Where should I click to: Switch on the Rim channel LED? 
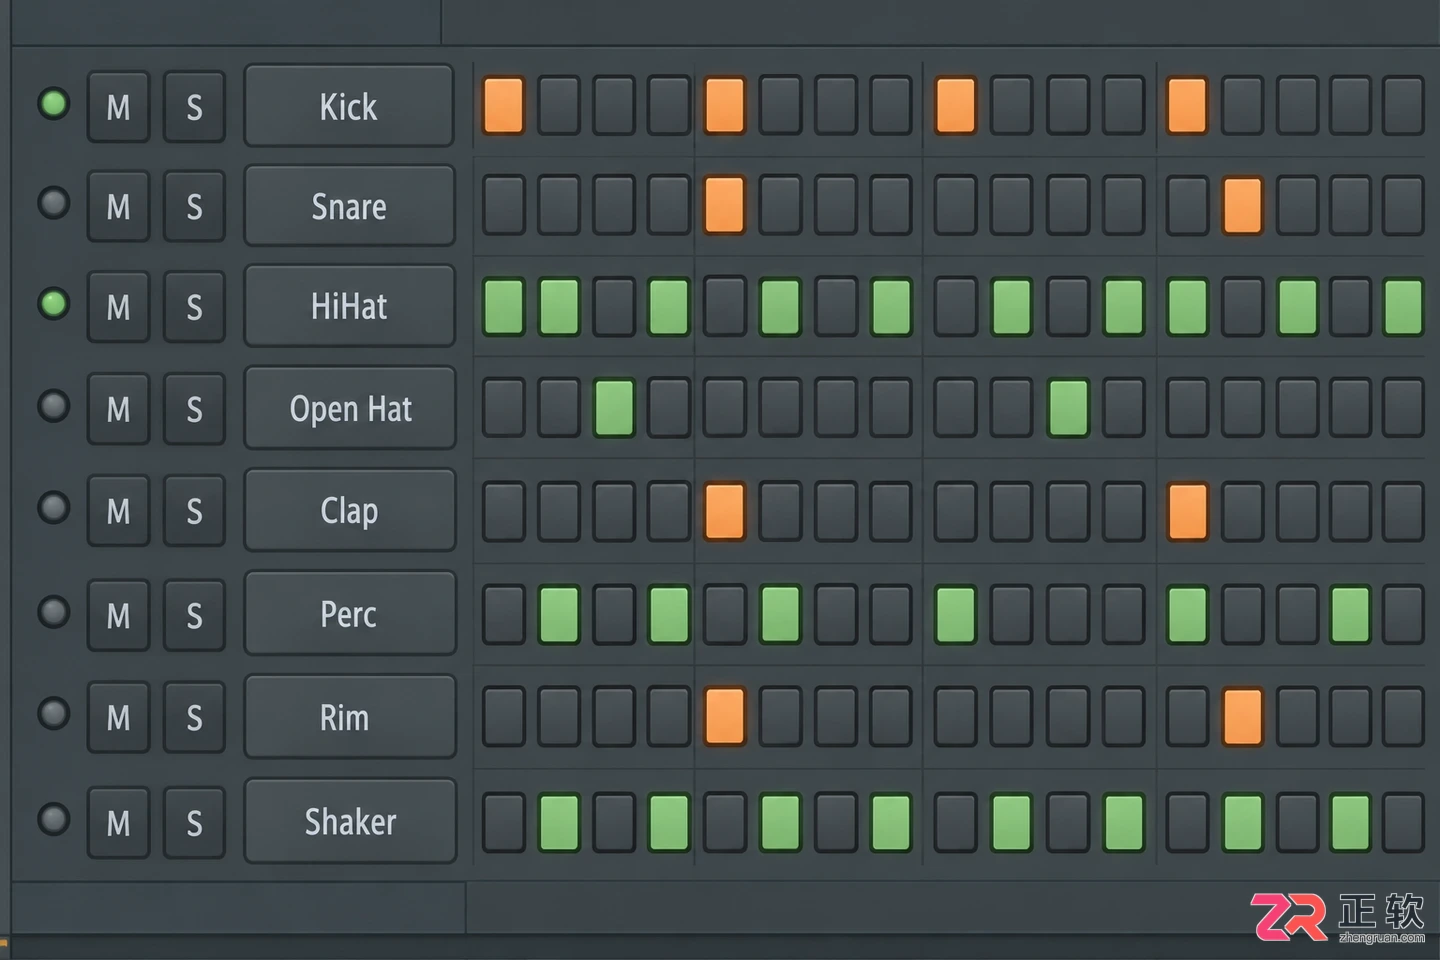tap(53, 714)
